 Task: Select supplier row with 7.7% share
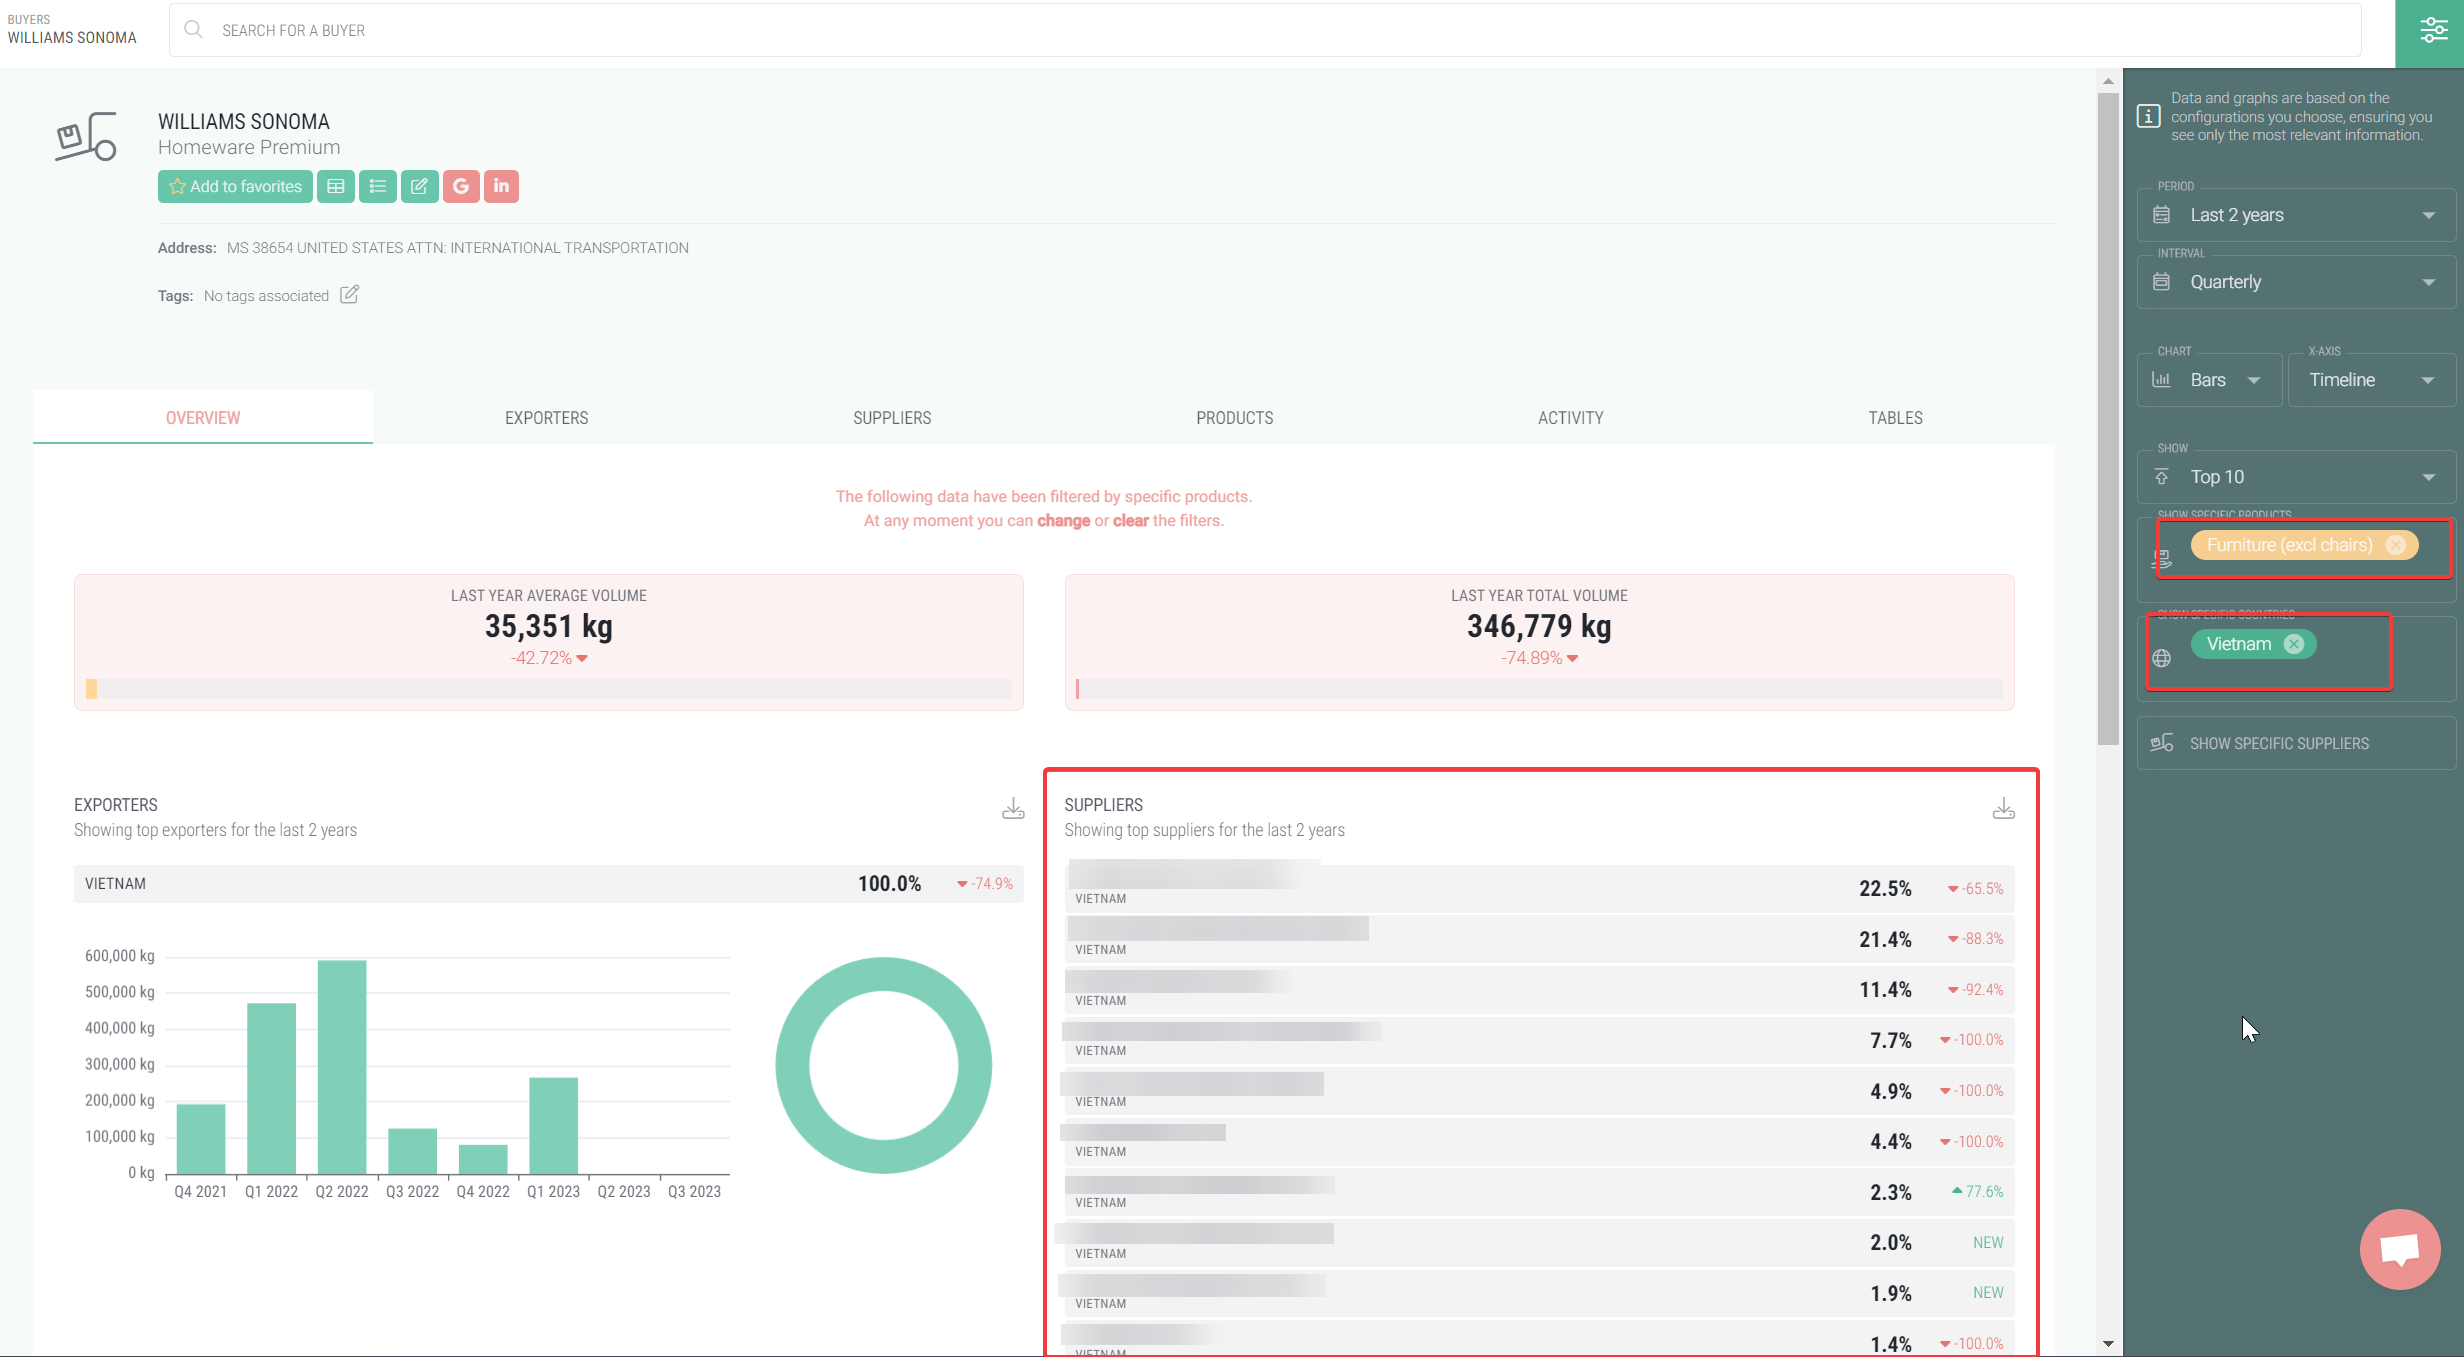point(1539,1040)
